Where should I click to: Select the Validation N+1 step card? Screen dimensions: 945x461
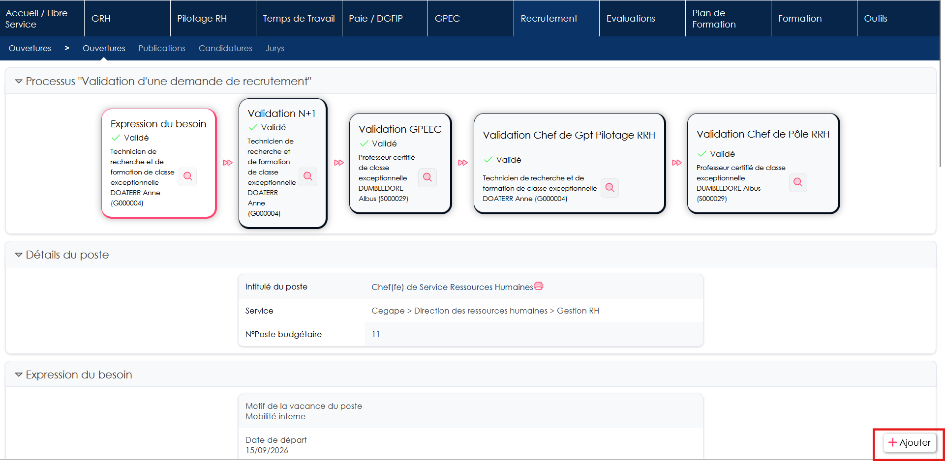coord(283,163)
